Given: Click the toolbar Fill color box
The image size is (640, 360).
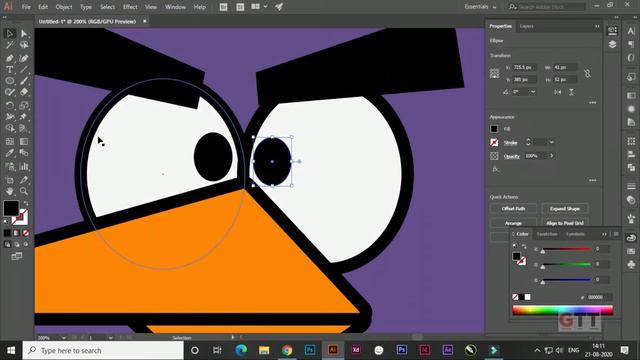Looking at the screenshot, I should [11, 208].
